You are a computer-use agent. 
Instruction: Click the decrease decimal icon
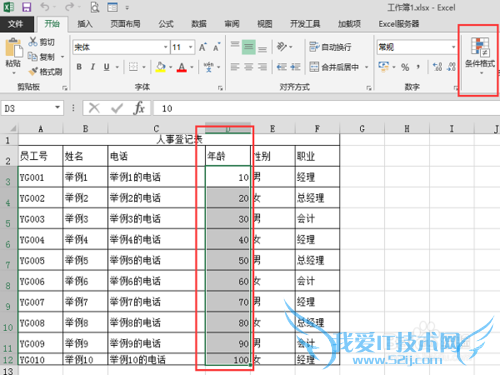coord(451,67)
